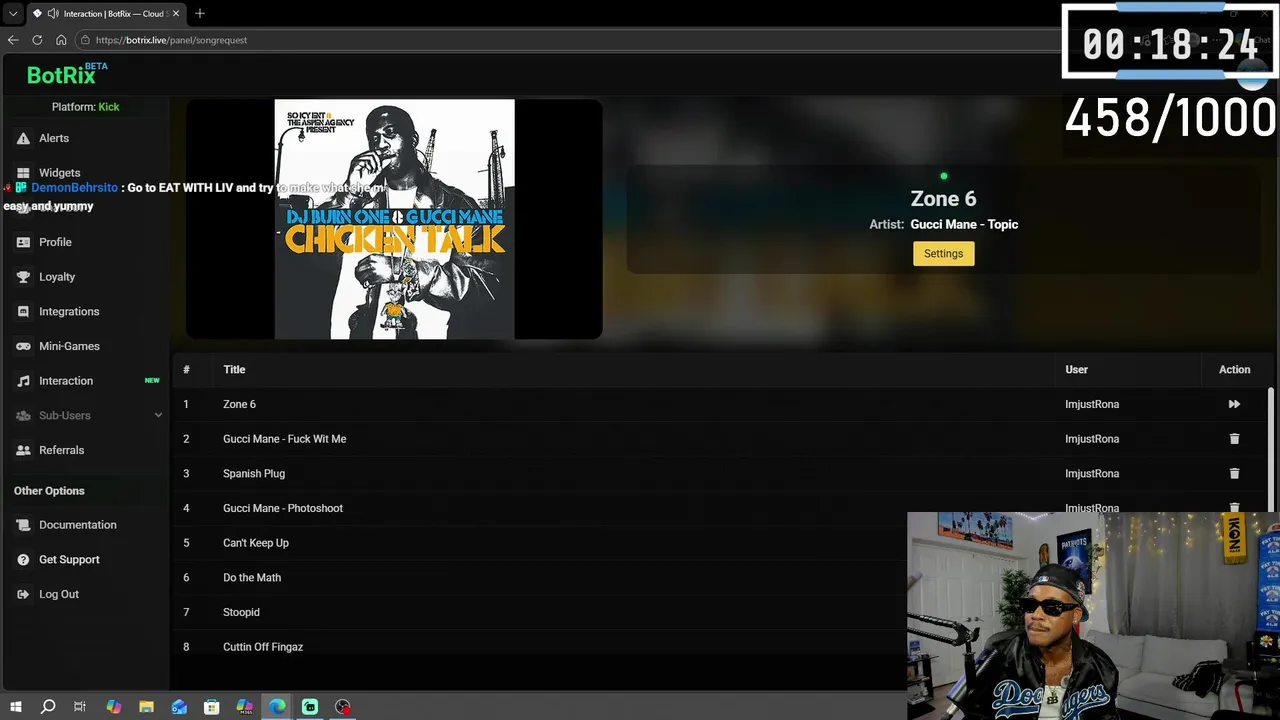This screenshot has height=720, width=1280.
Task: Select Stoopid title
Action: coord(241,612)
